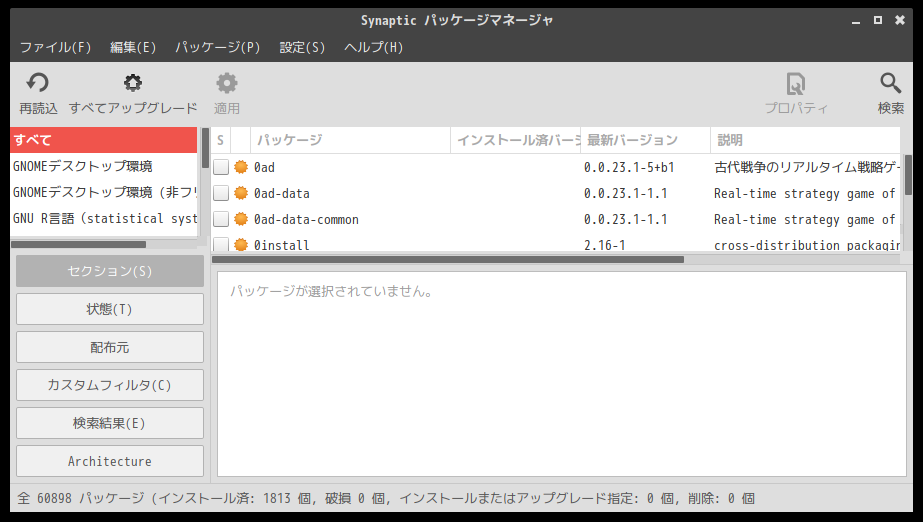Sort by the パッケージ column header
923x522 pixels.
point(350,140)
